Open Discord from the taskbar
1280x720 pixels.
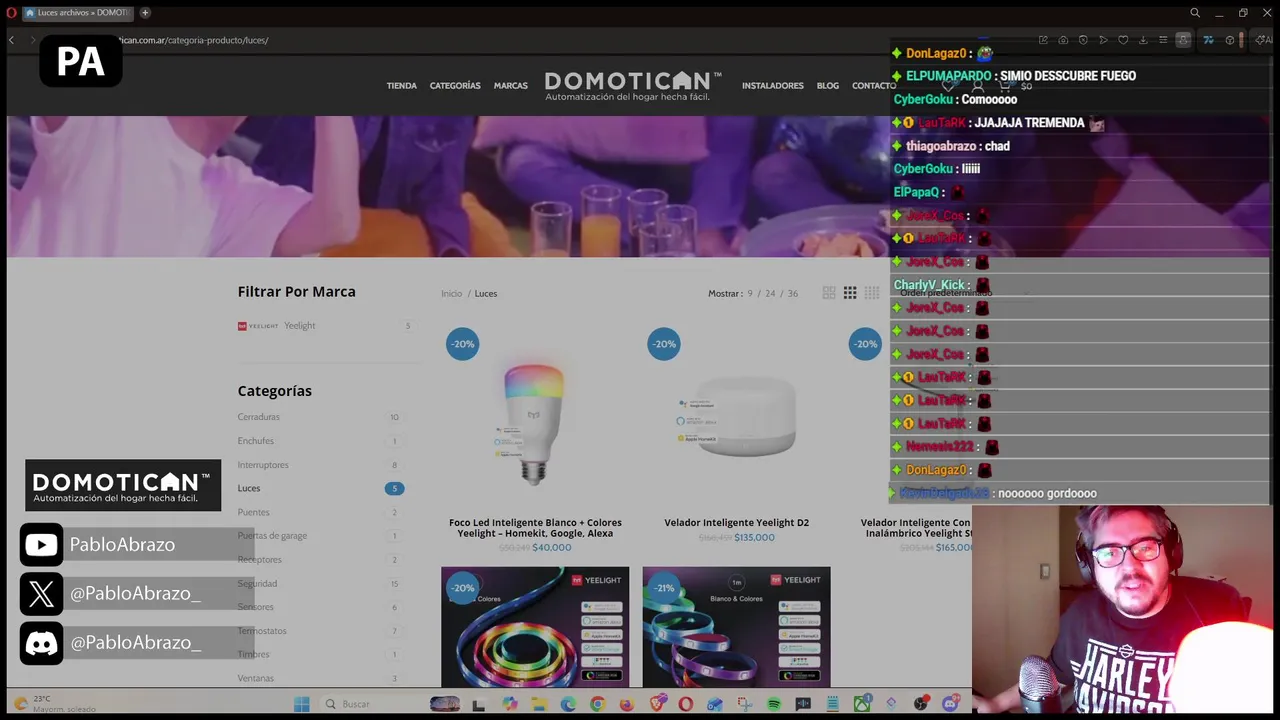click(949, 704)
